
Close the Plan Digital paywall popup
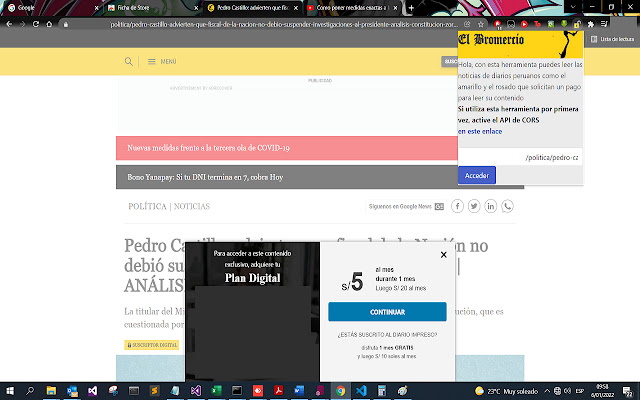tap(444, 255)
